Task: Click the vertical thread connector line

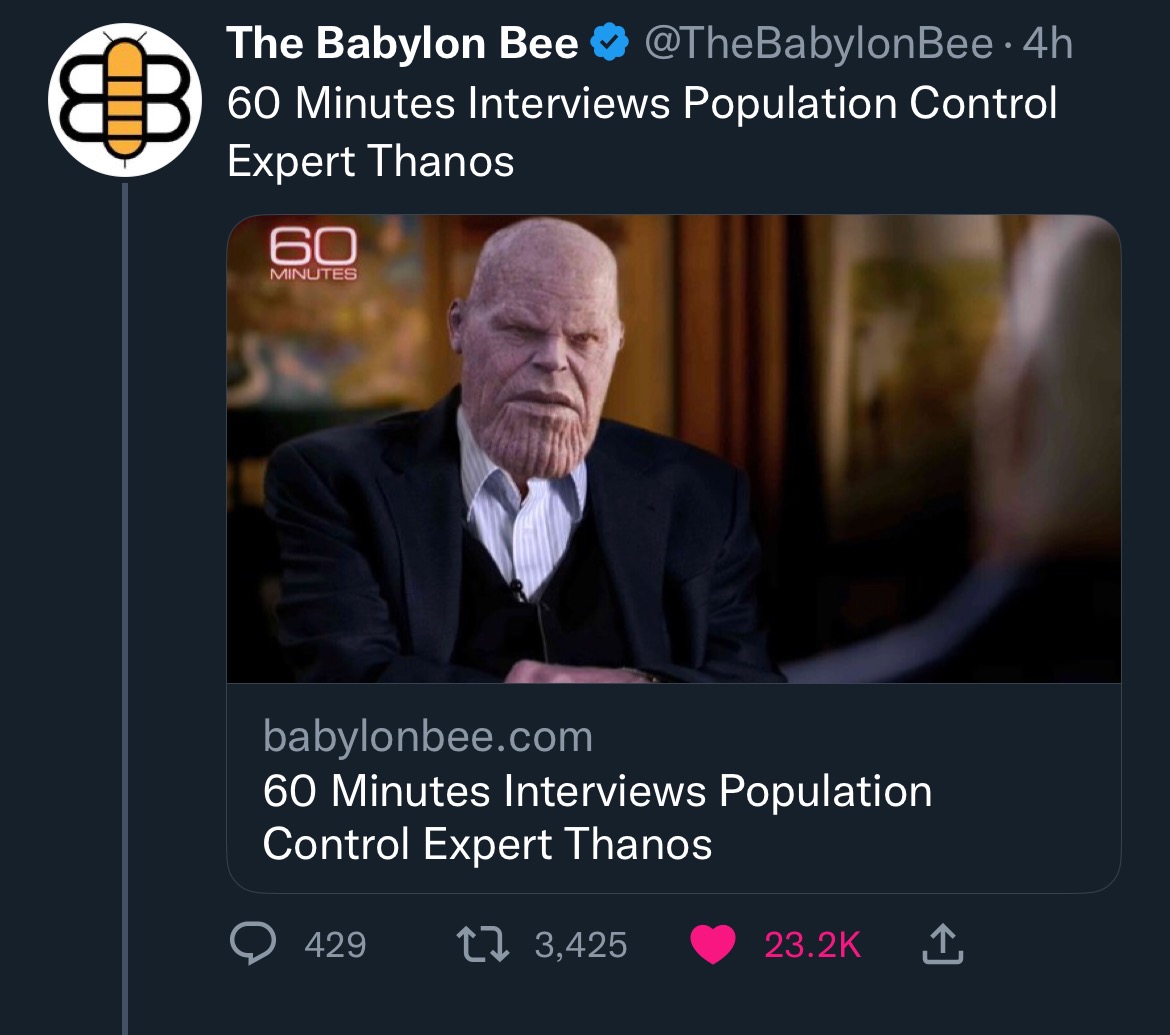Action: (125, 608)
